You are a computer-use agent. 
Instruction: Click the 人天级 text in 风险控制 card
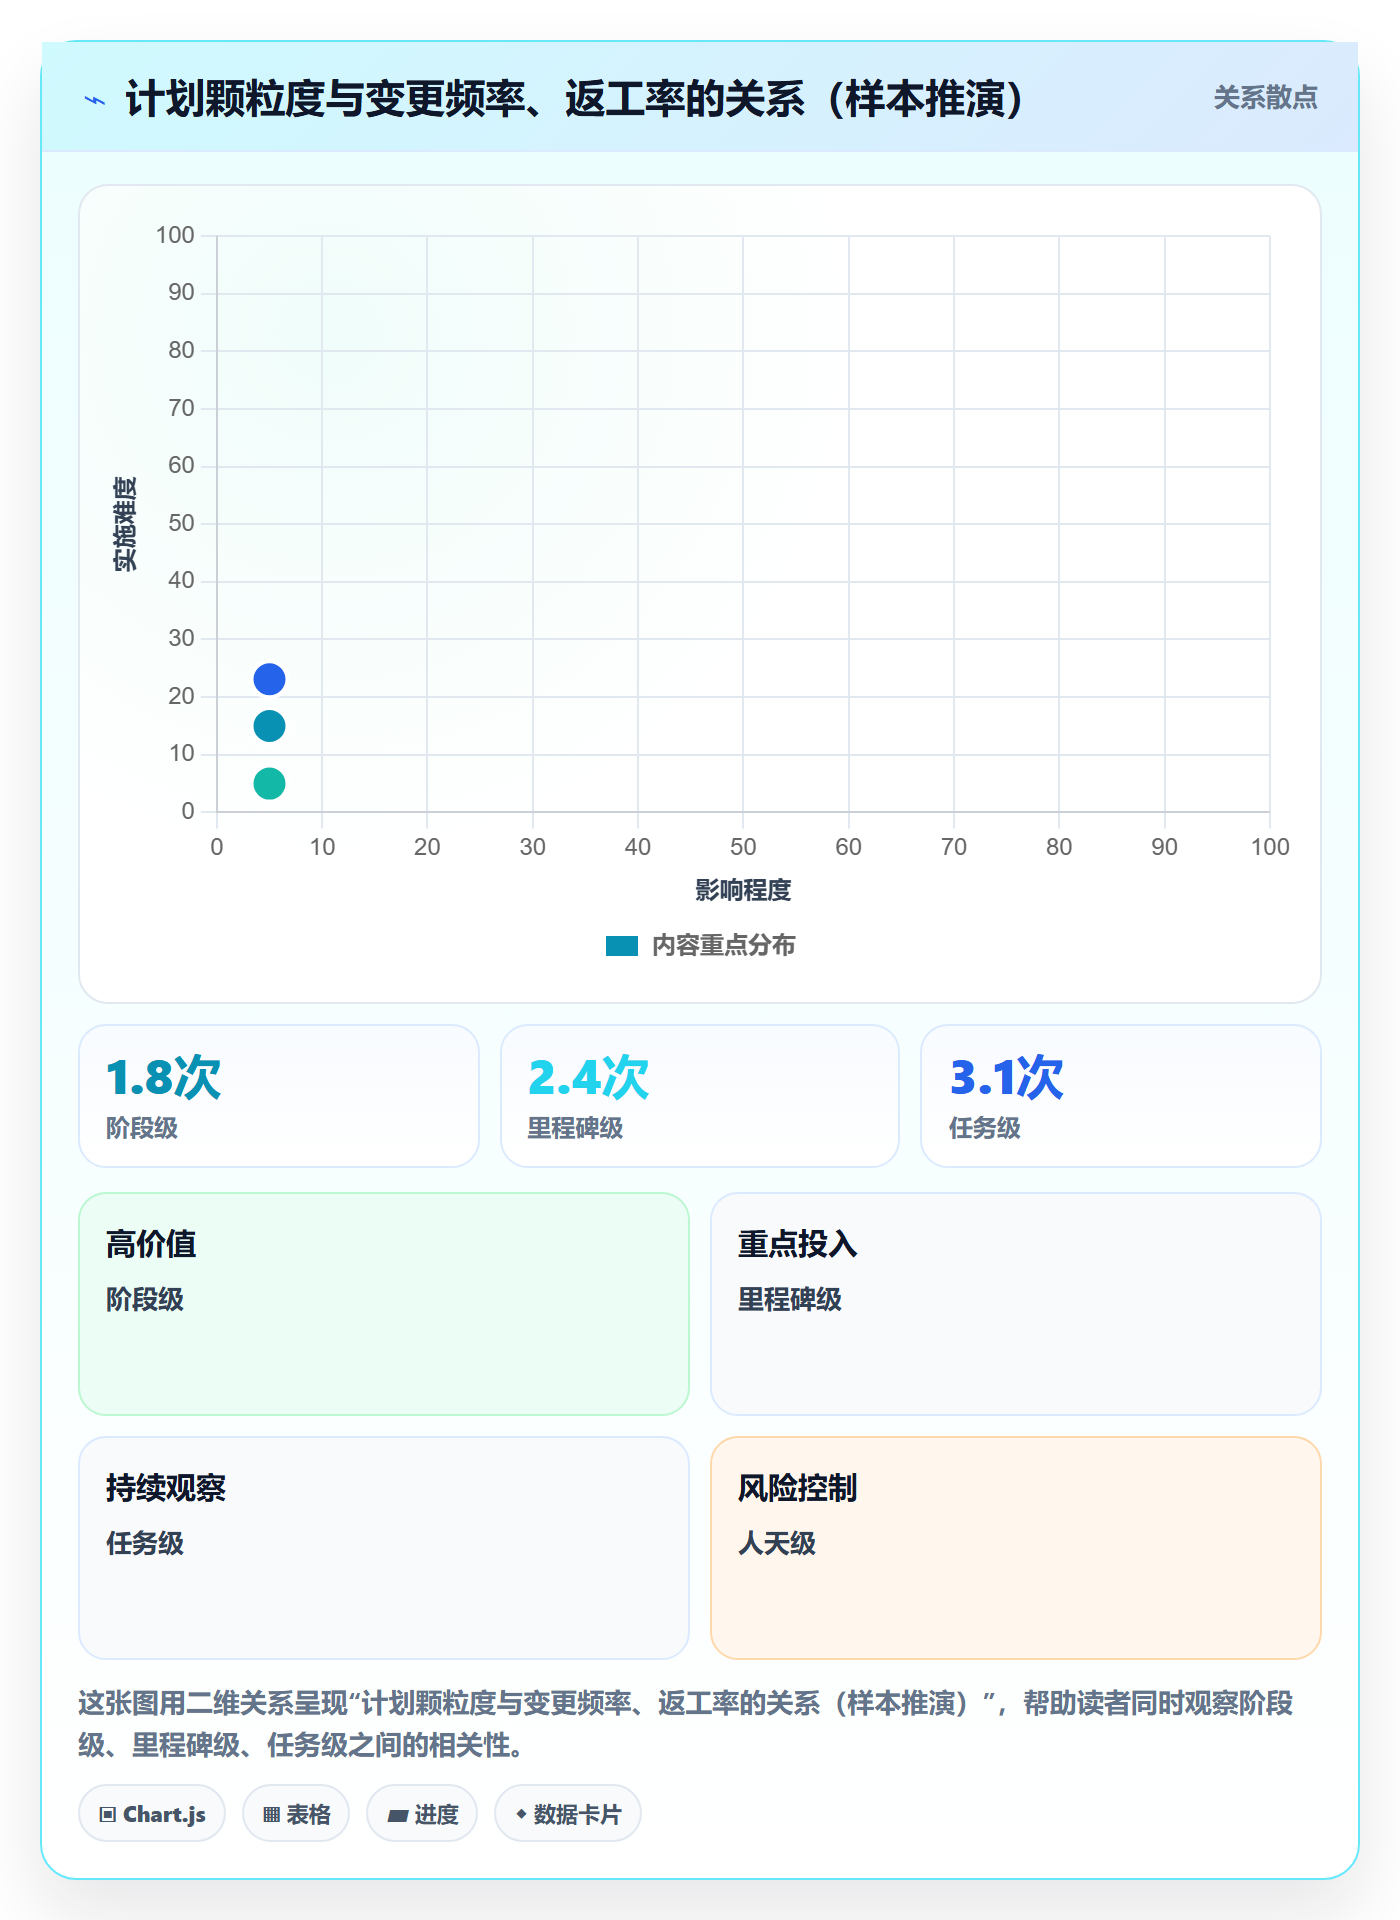(x=777, y=1543)
